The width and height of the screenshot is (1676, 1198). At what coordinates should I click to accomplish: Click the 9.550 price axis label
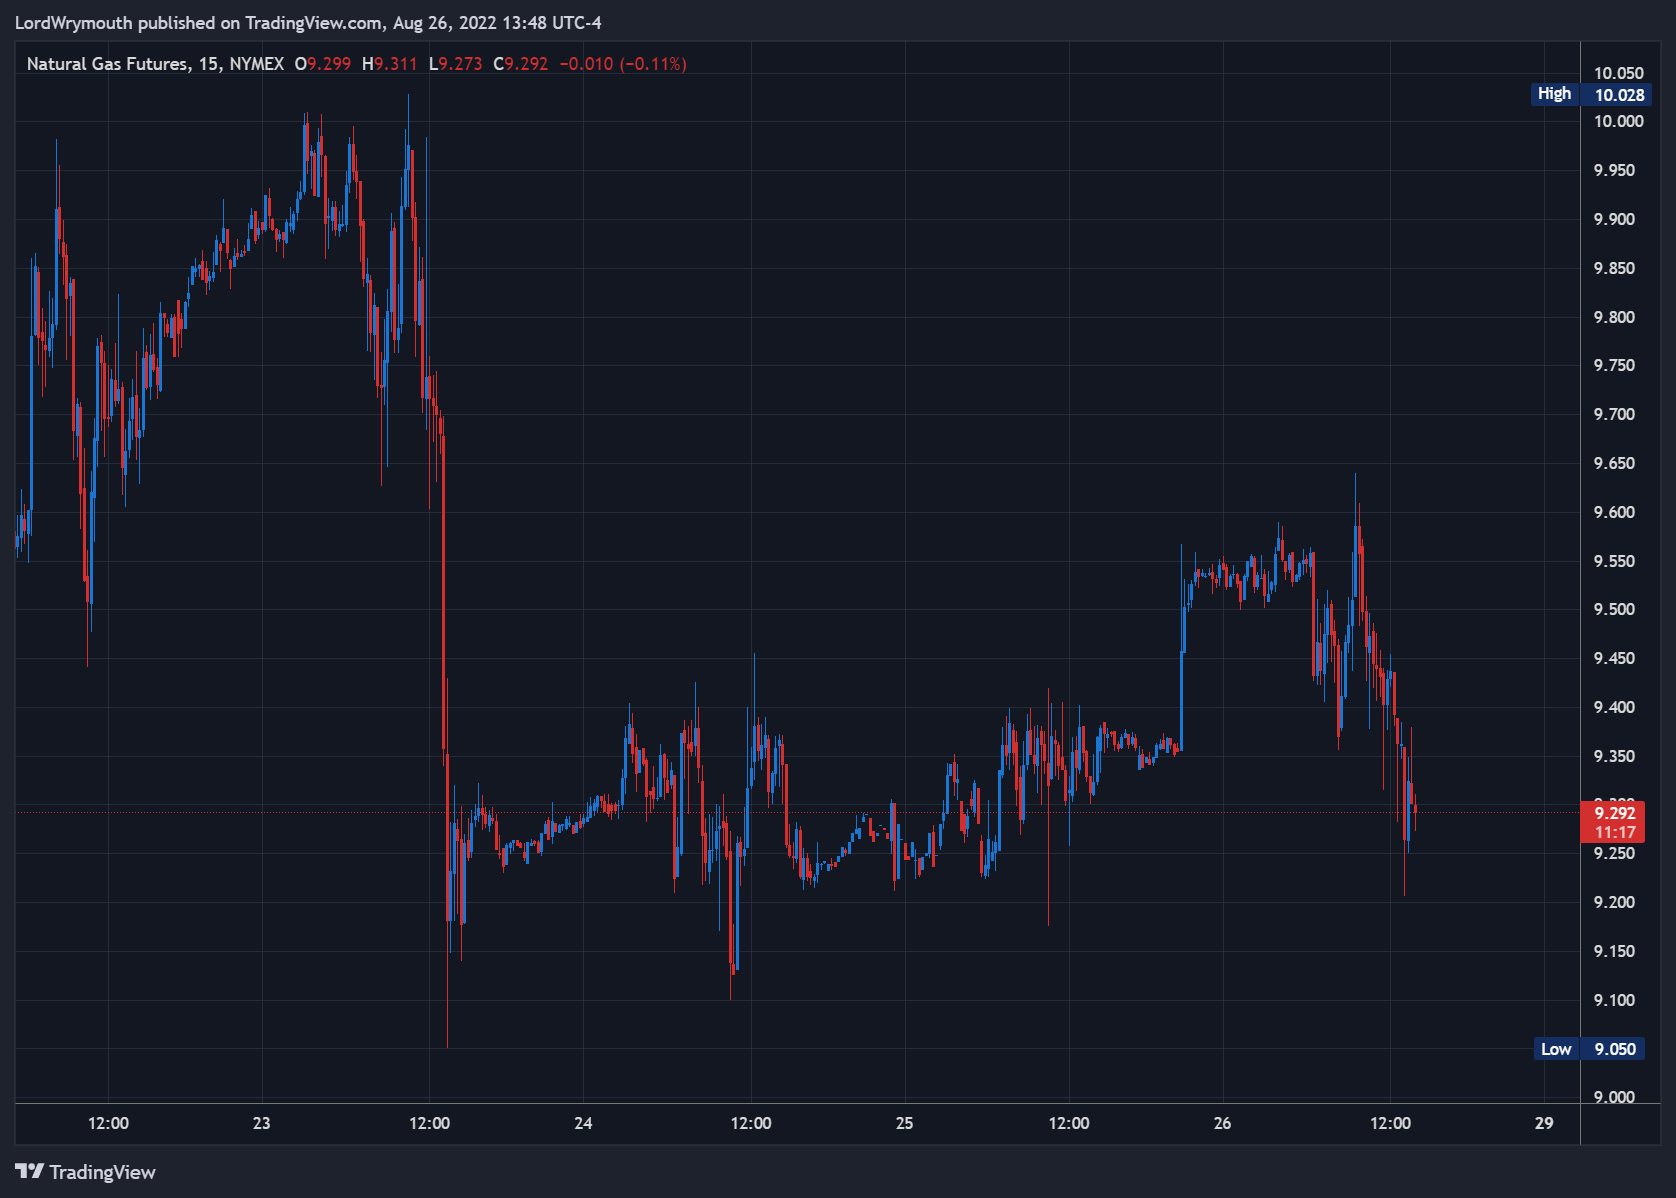tap(1614, 562)
